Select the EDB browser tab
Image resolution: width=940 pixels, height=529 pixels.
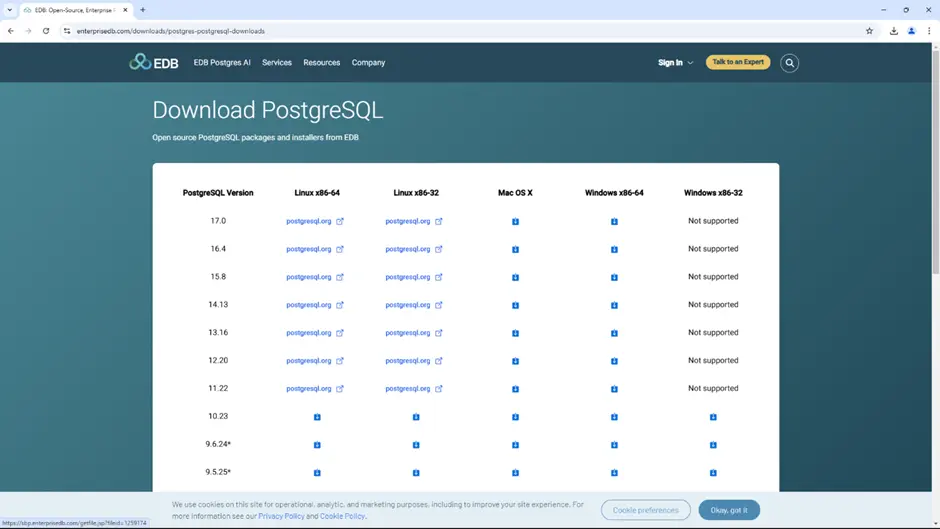click(74, 10)
